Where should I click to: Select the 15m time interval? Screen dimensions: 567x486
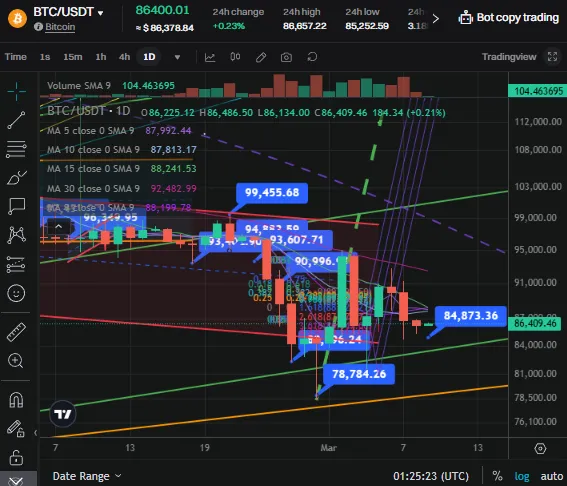[x=73, y=57]
